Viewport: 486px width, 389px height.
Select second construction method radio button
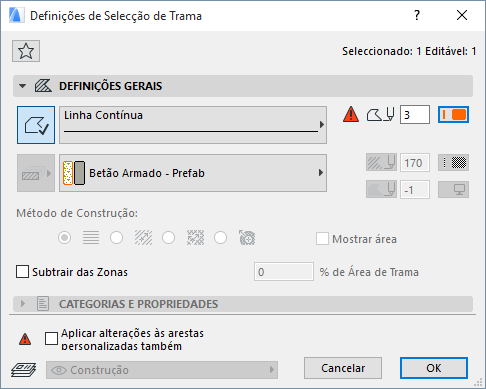[116, 238]
